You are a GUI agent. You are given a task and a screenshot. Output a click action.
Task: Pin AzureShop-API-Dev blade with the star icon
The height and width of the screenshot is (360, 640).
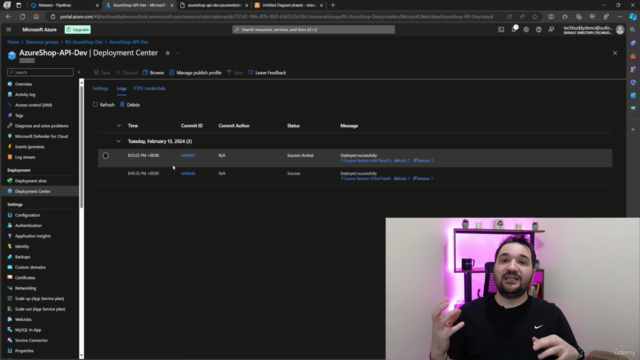click(167, 53)
